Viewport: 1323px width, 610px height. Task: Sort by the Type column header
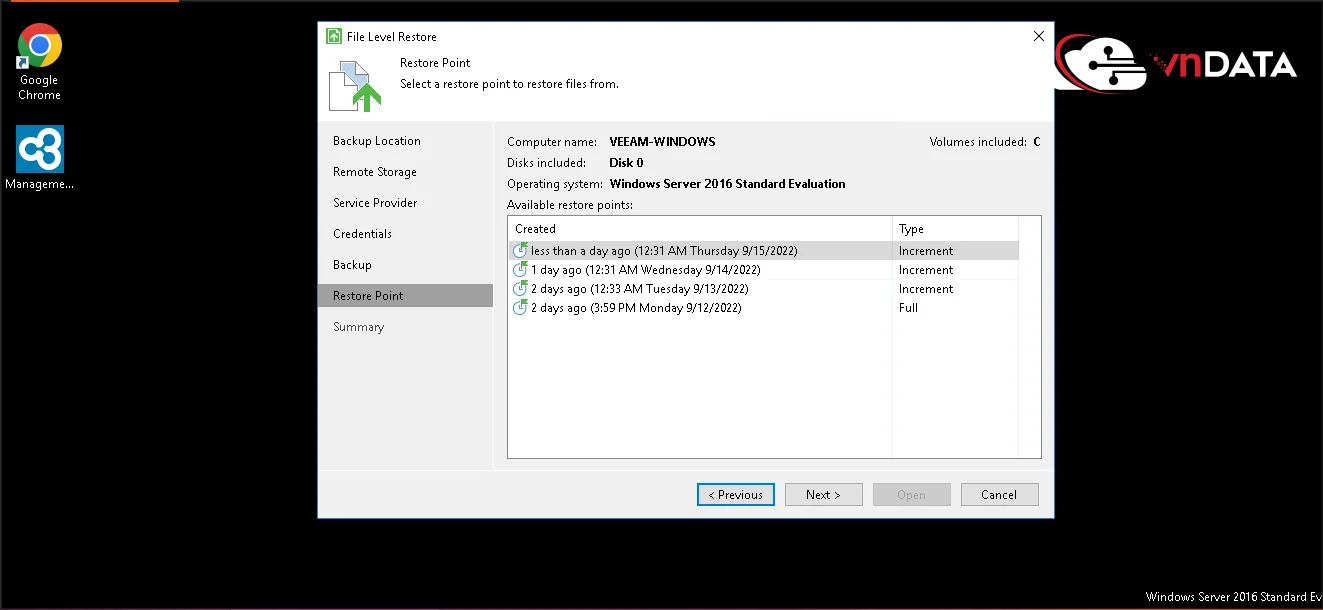tap(955, 229)
